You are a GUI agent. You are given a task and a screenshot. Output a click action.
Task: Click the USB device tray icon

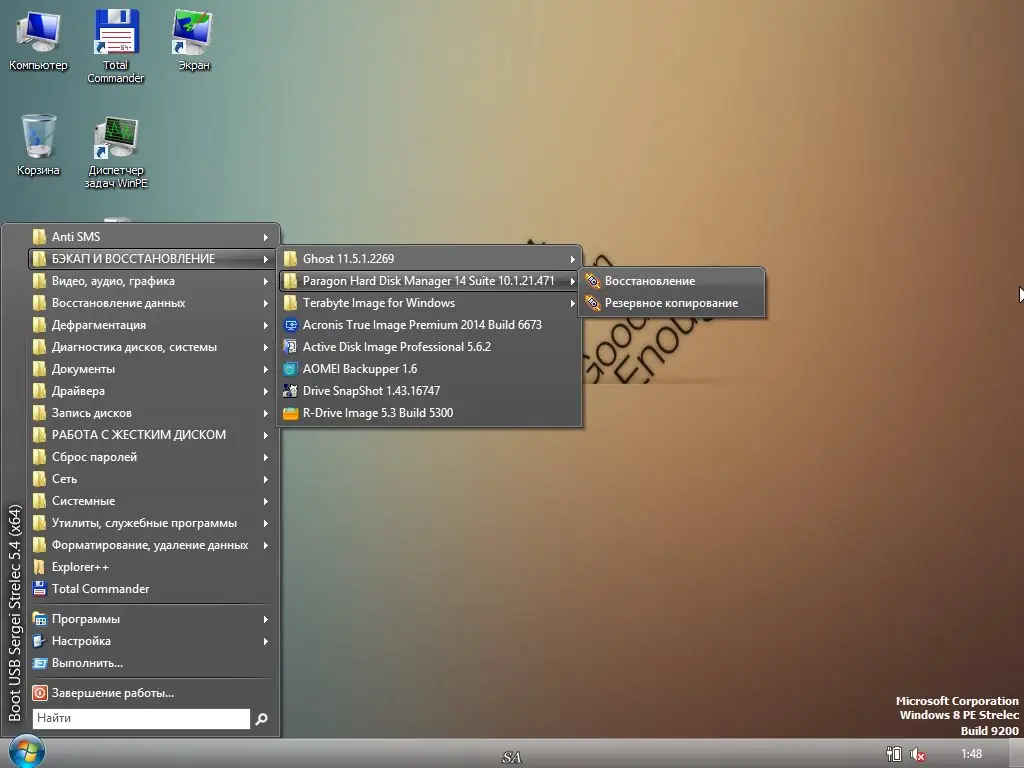[x=893, y=754]
